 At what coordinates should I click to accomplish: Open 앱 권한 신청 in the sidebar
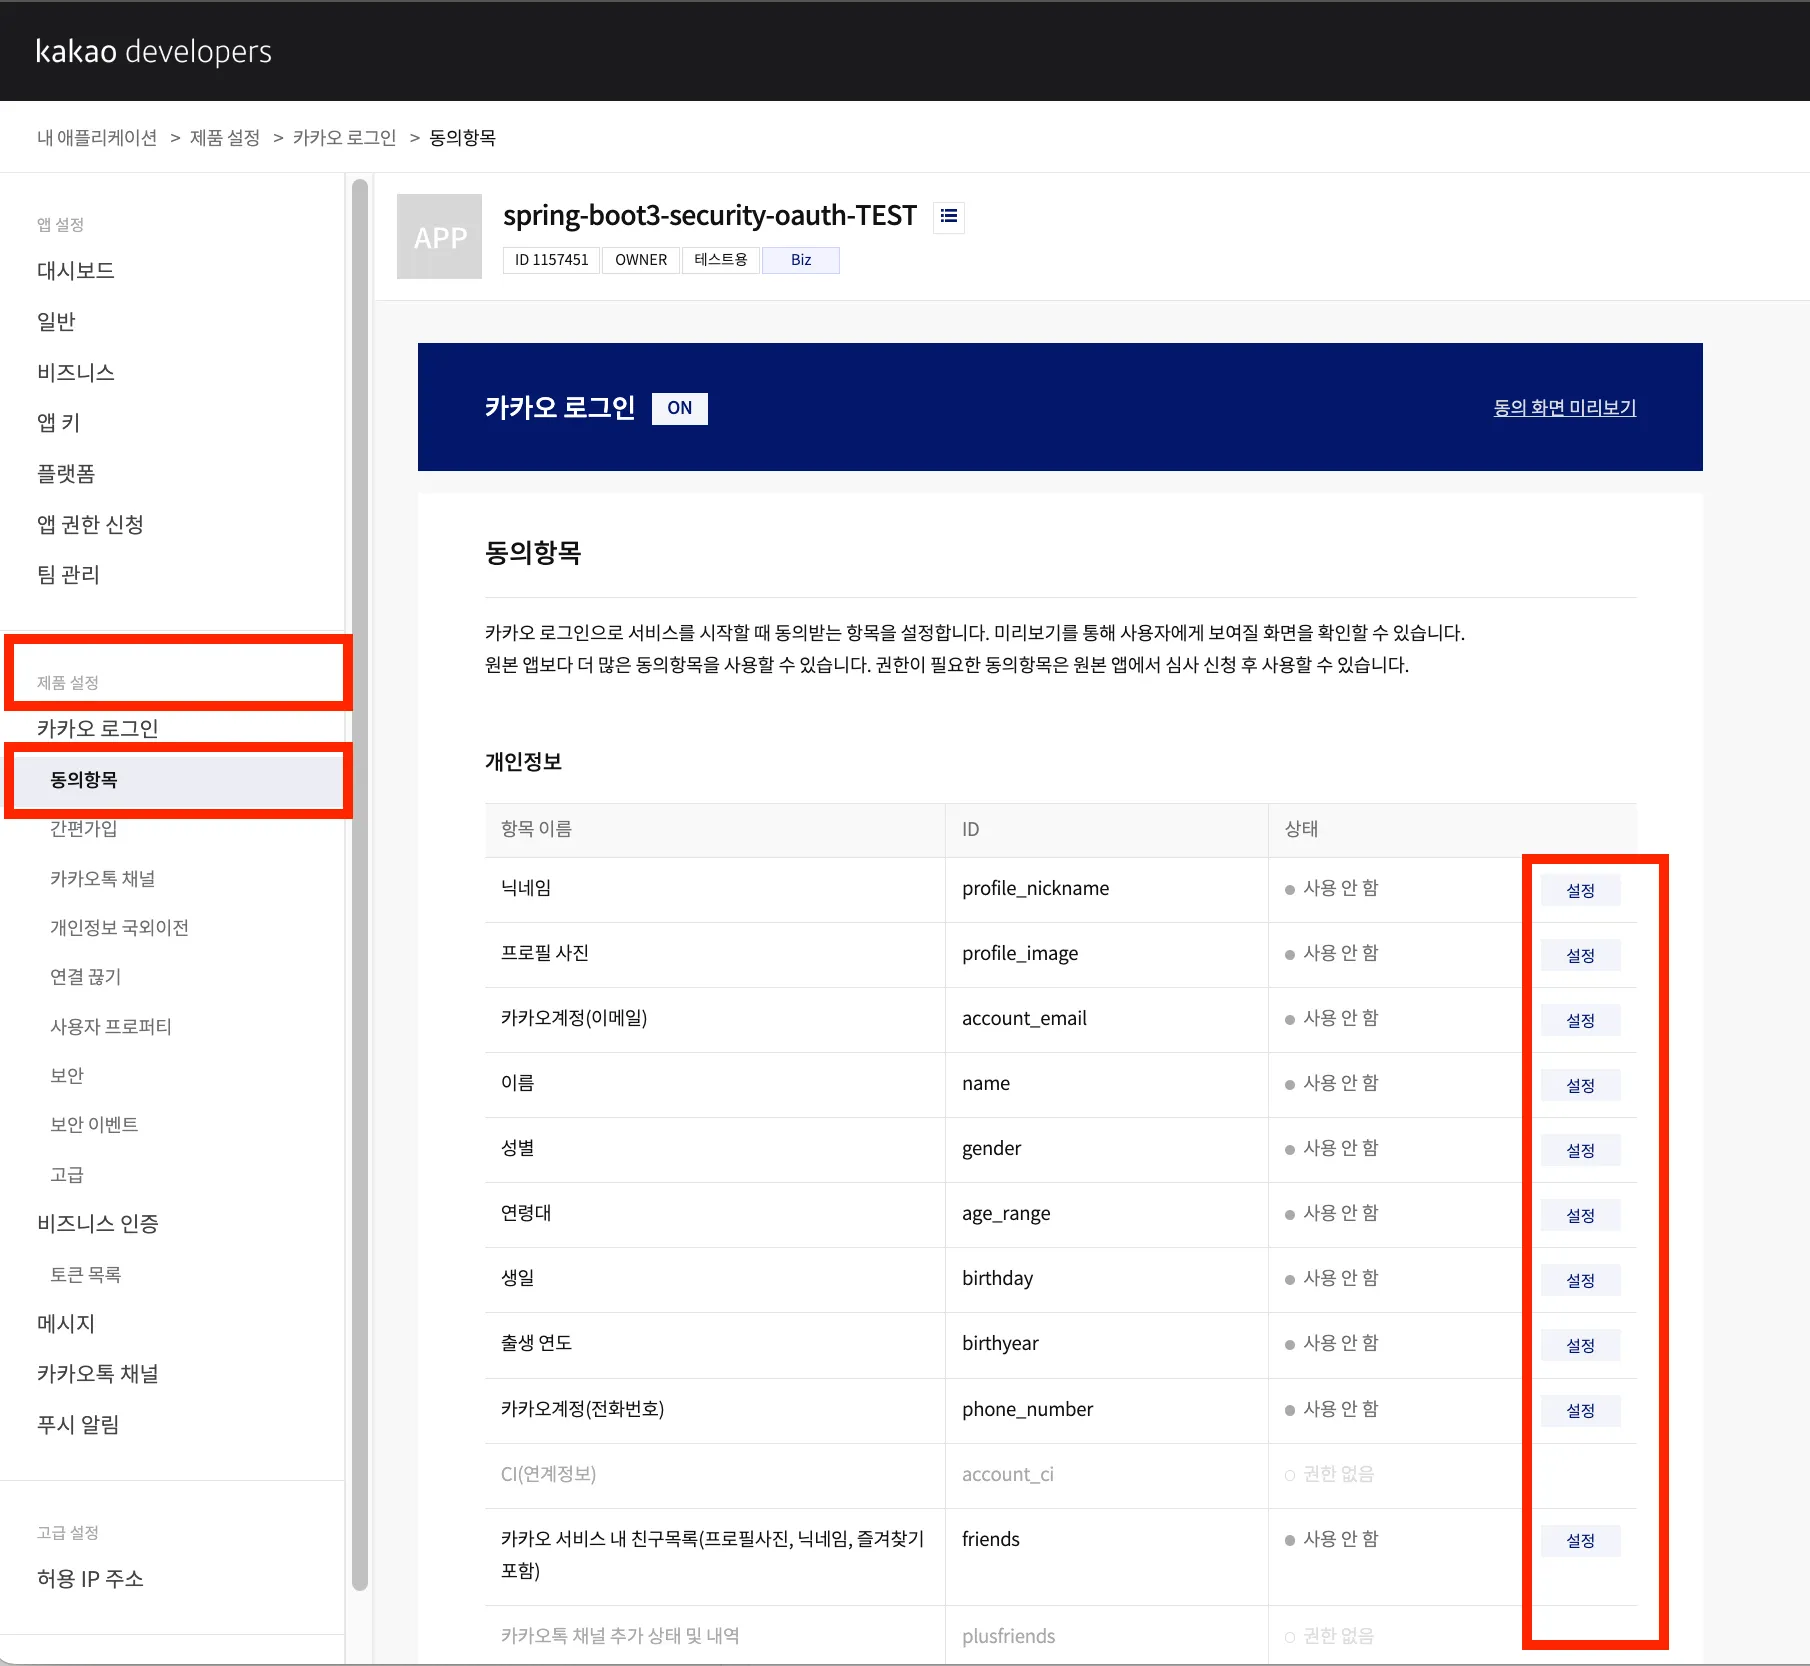90,525
